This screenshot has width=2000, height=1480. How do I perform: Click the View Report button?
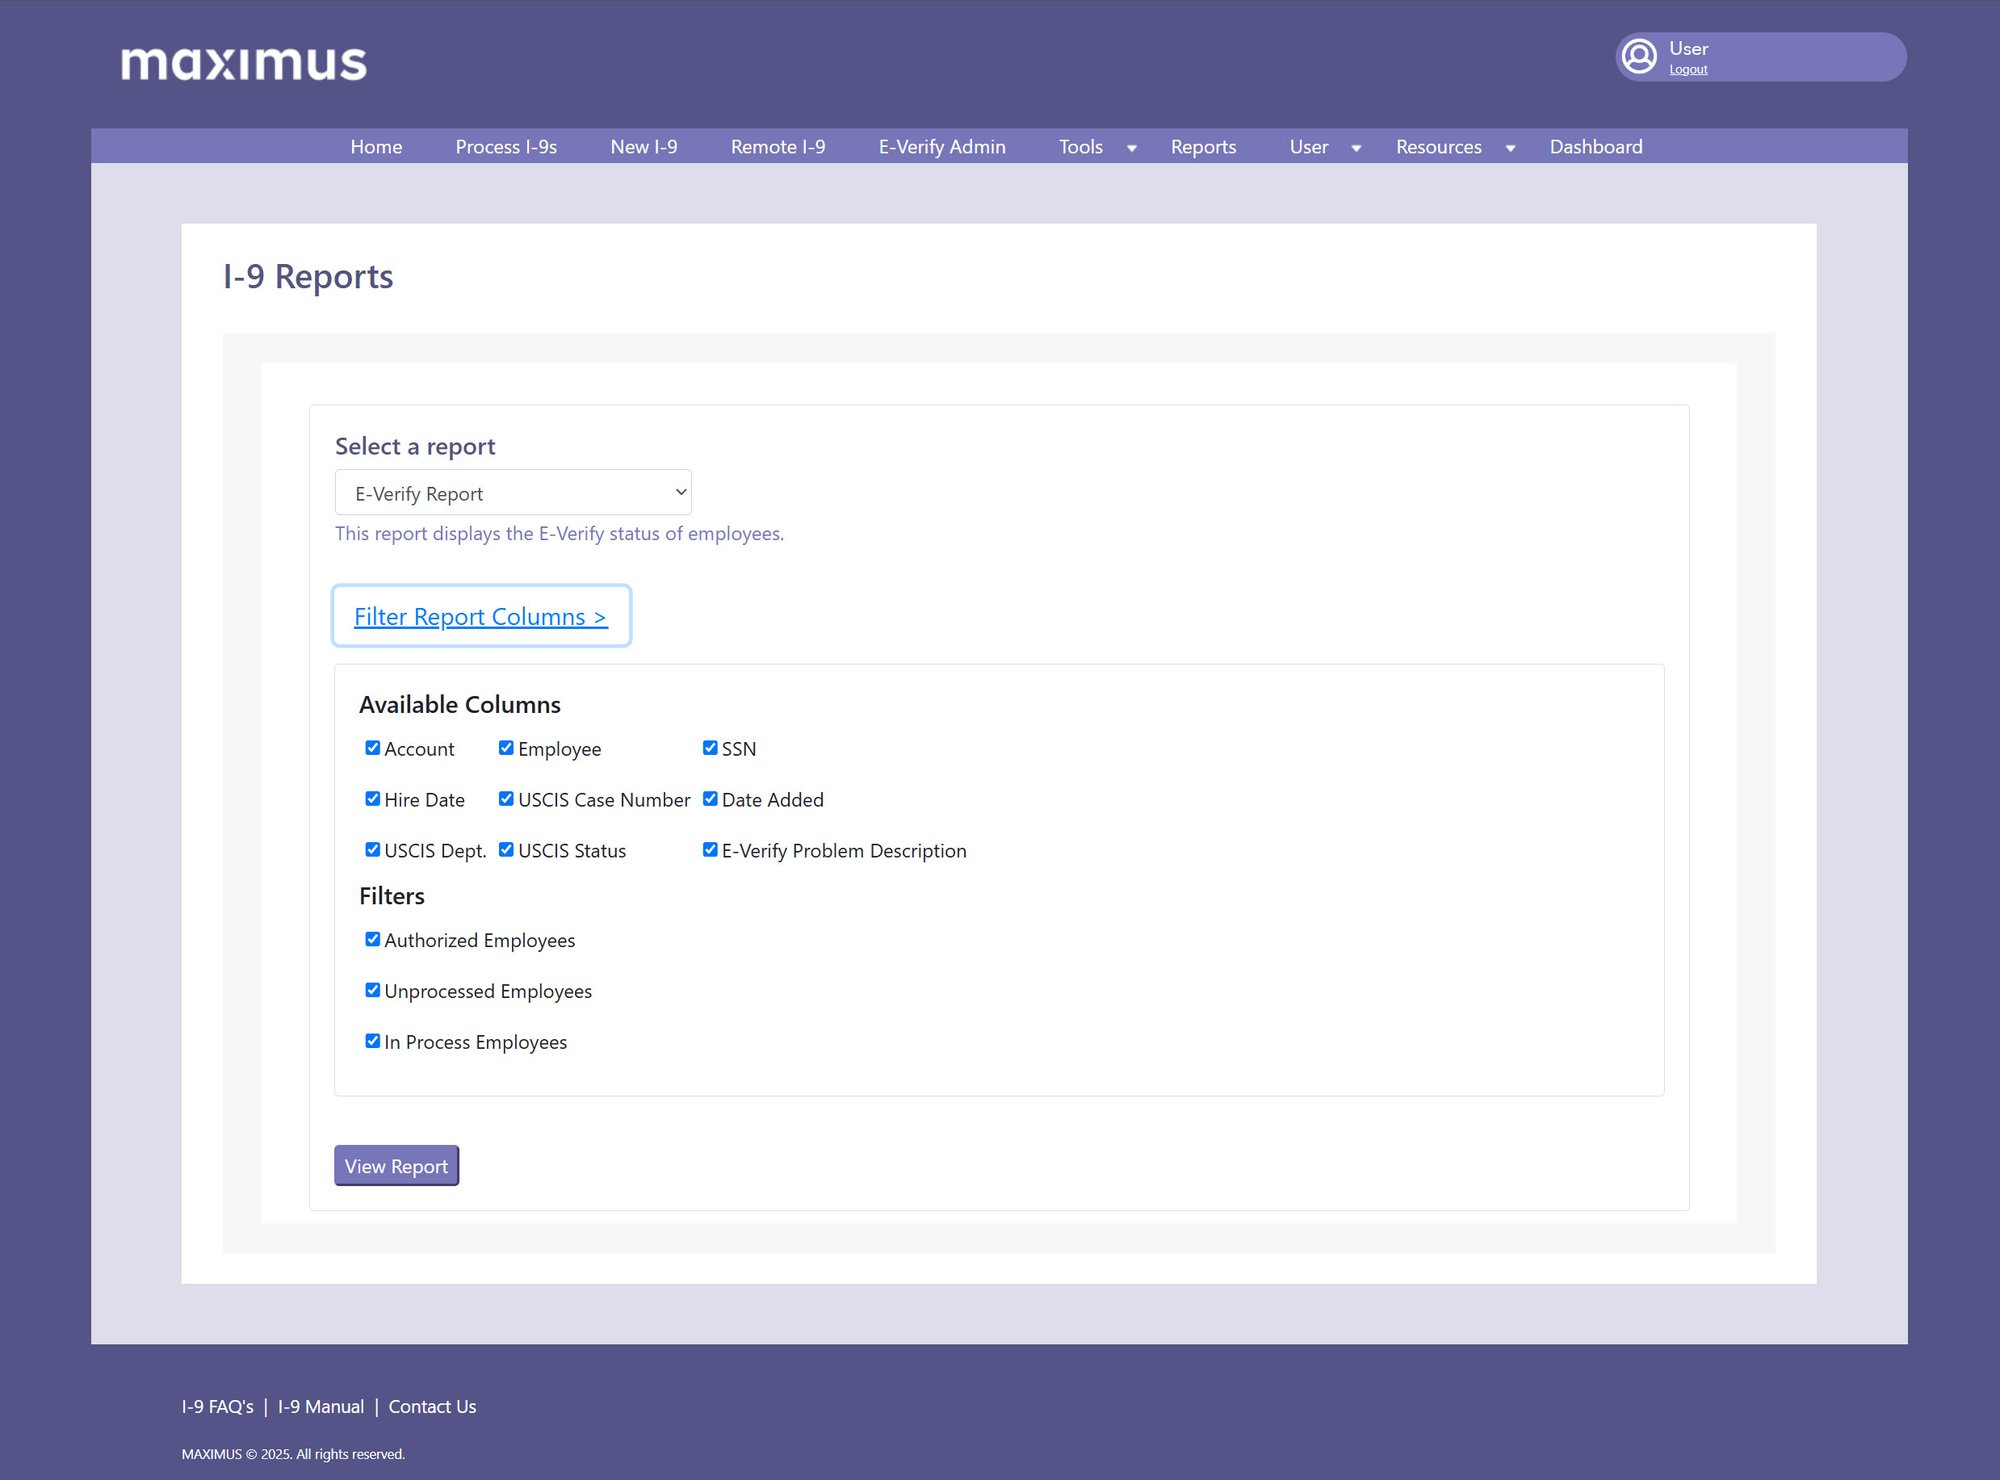(x=396, y=1165)
